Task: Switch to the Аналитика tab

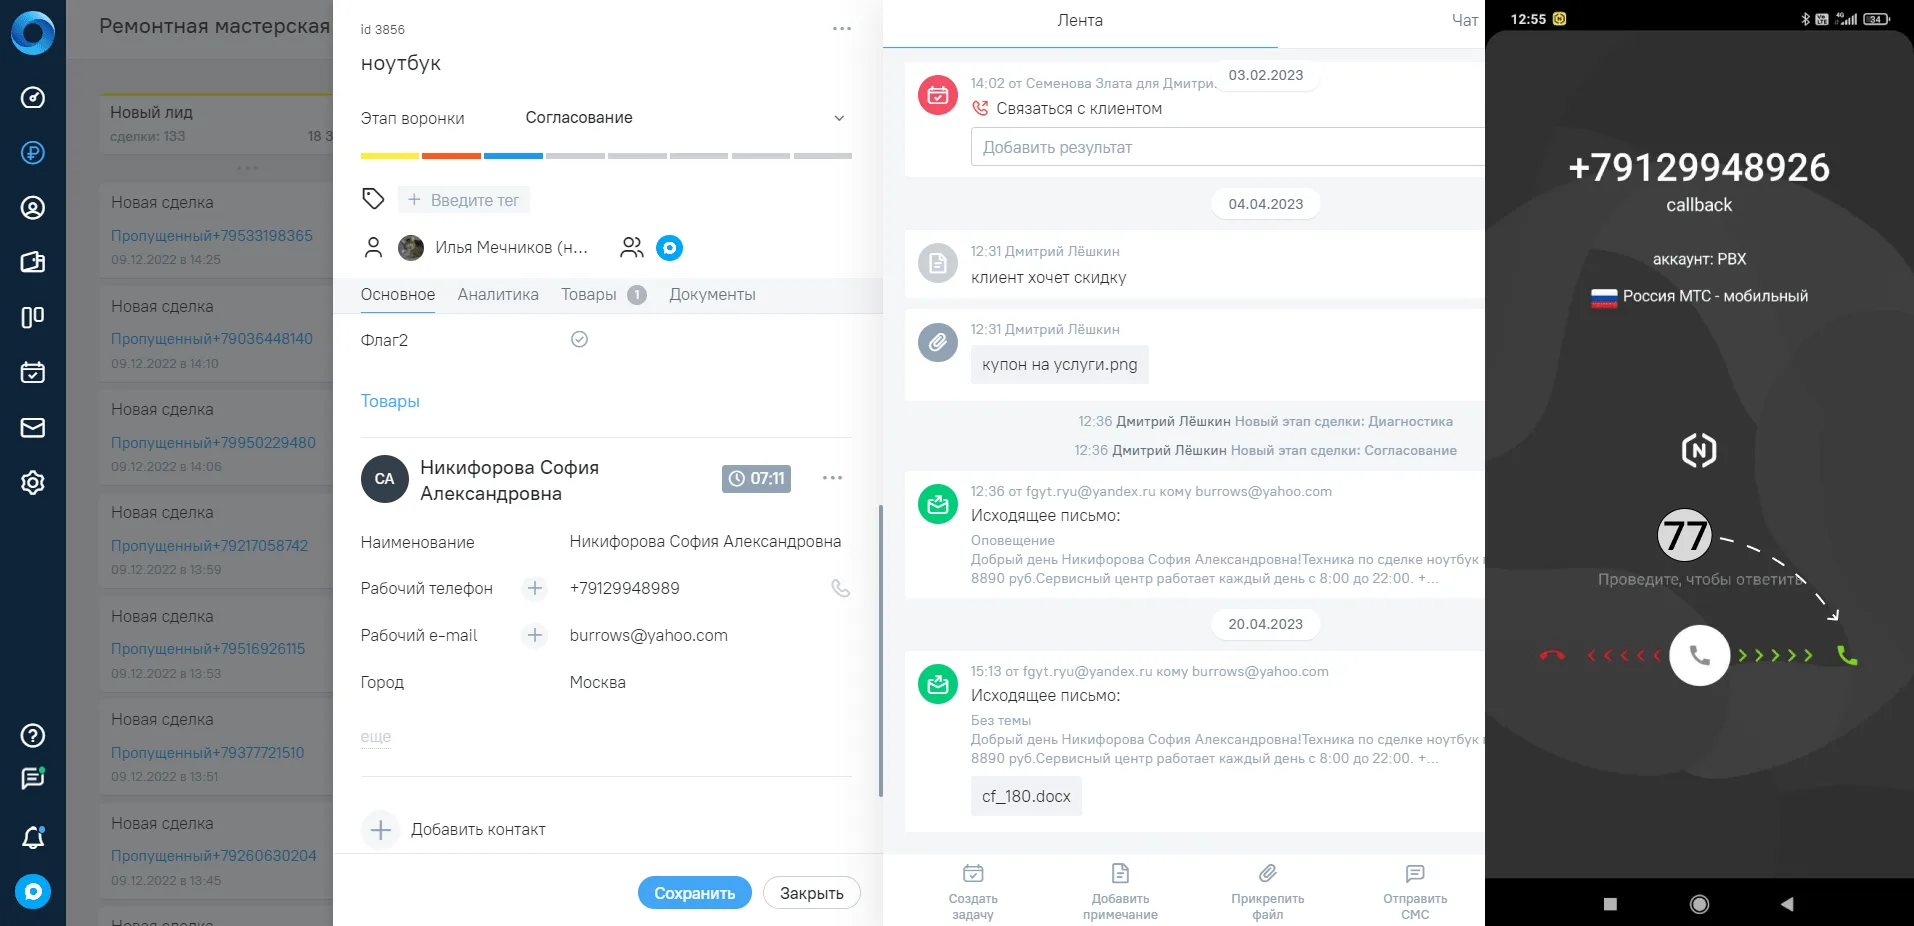Action: pyautogui.click(x=498, y=295)
